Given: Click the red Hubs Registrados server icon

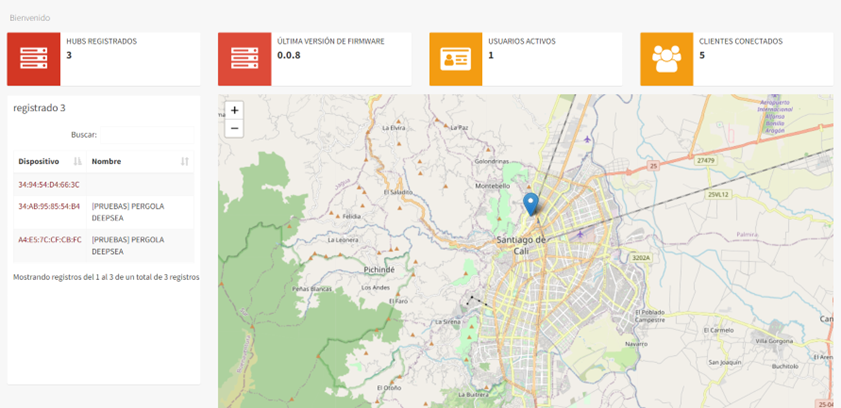Looking at the screenshot, I should coord(33,59).
